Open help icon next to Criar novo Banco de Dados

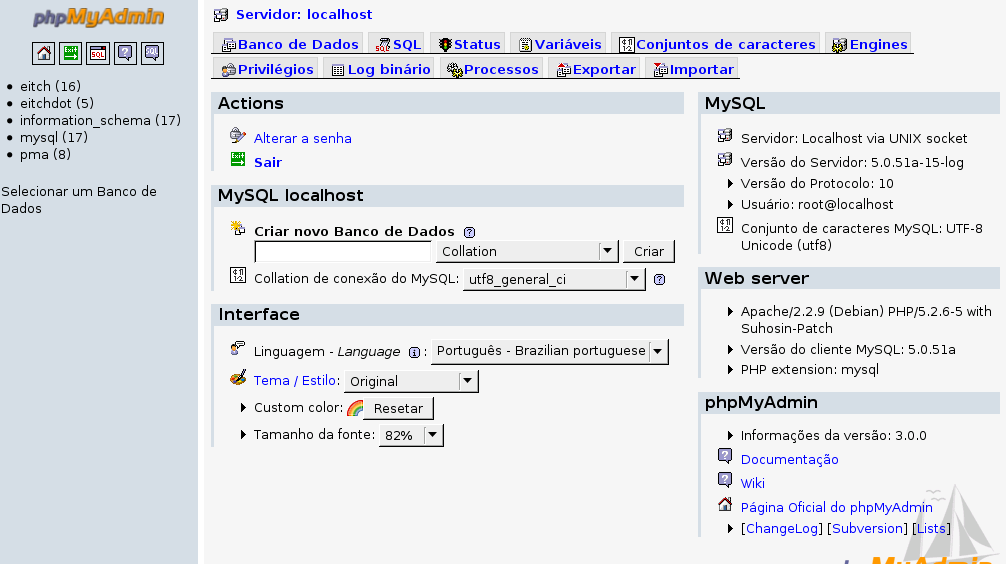click(470, 232)
